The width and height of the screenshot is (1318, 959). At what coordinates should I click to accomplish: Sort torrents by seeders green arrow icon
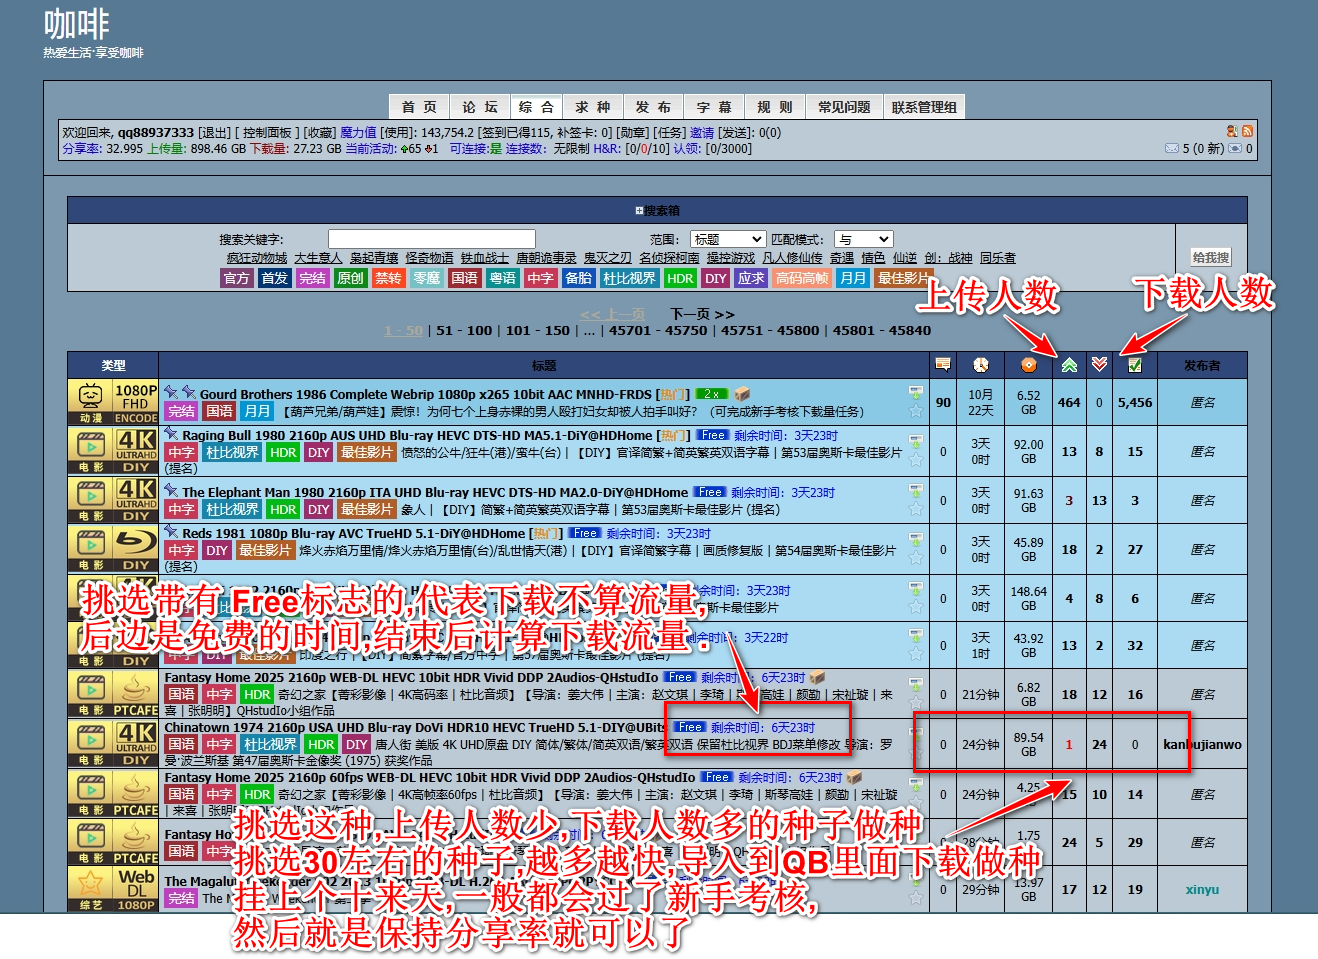click(x=1069, y=365)
